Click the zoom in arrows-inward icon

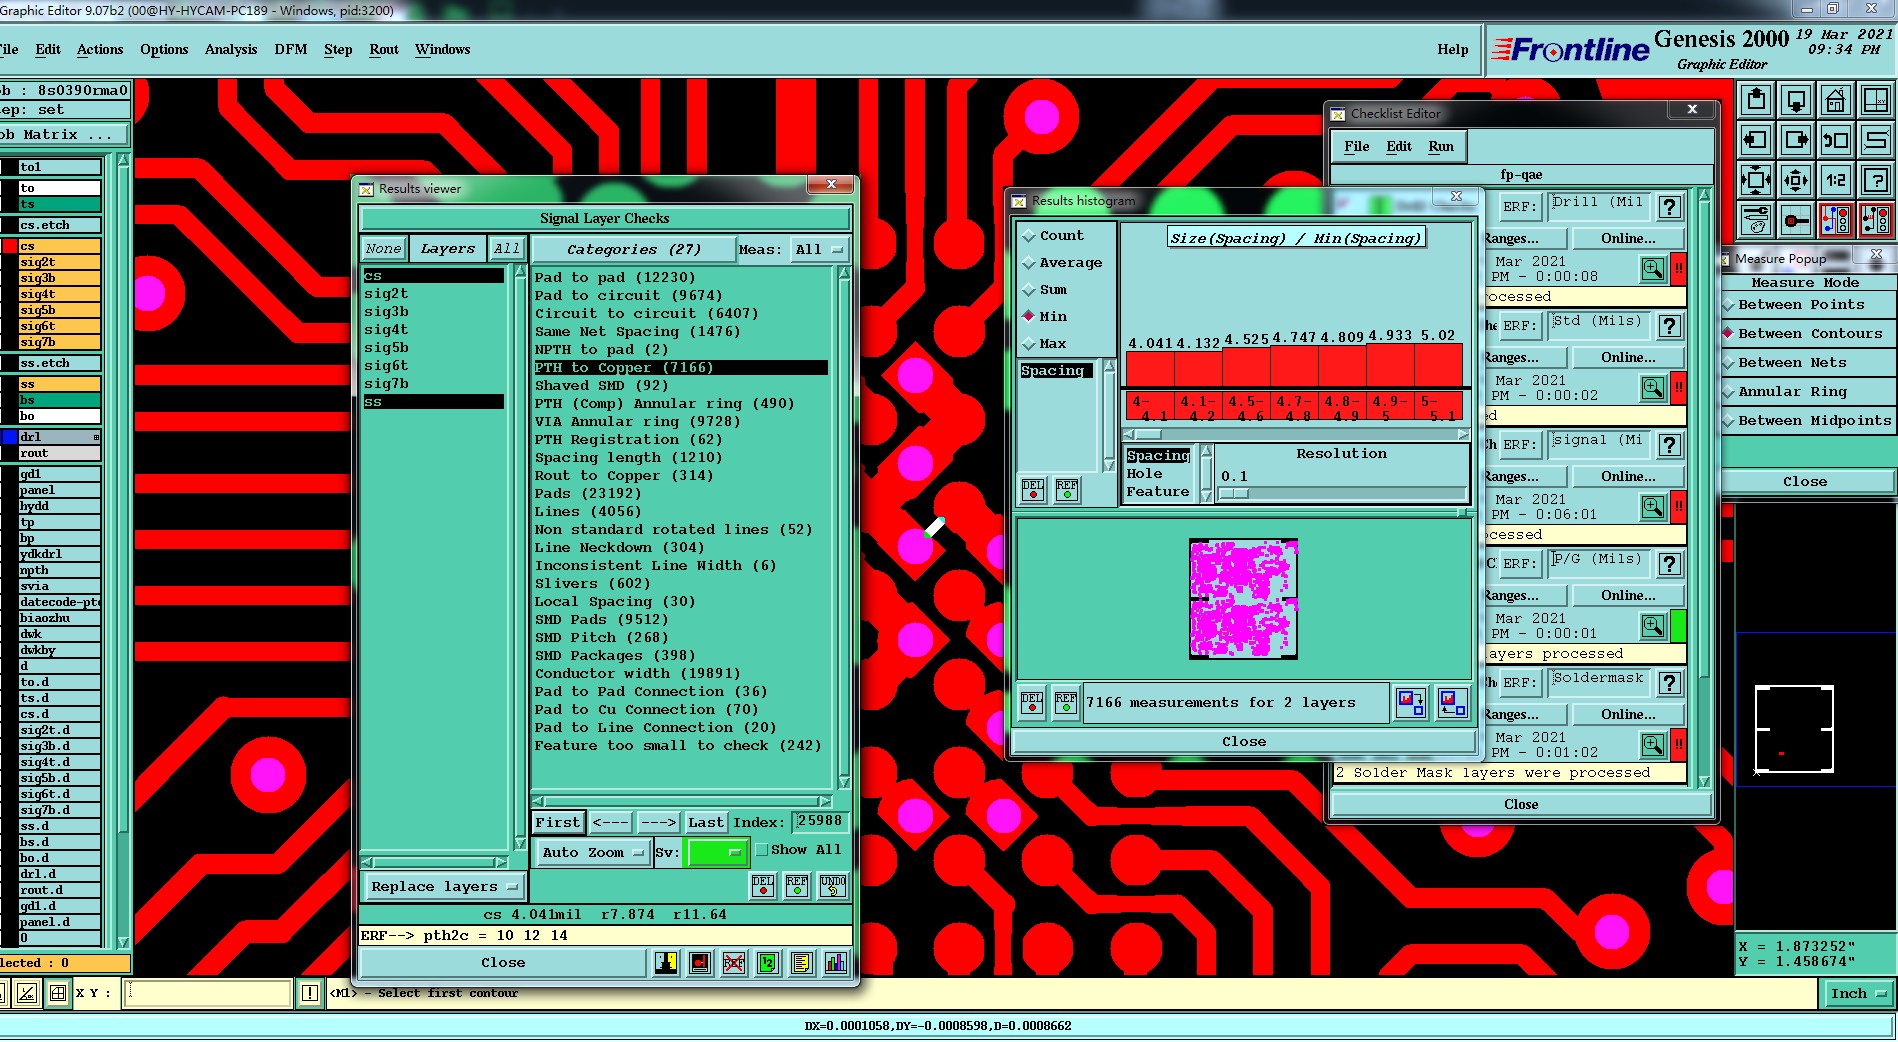(1756, 180)
